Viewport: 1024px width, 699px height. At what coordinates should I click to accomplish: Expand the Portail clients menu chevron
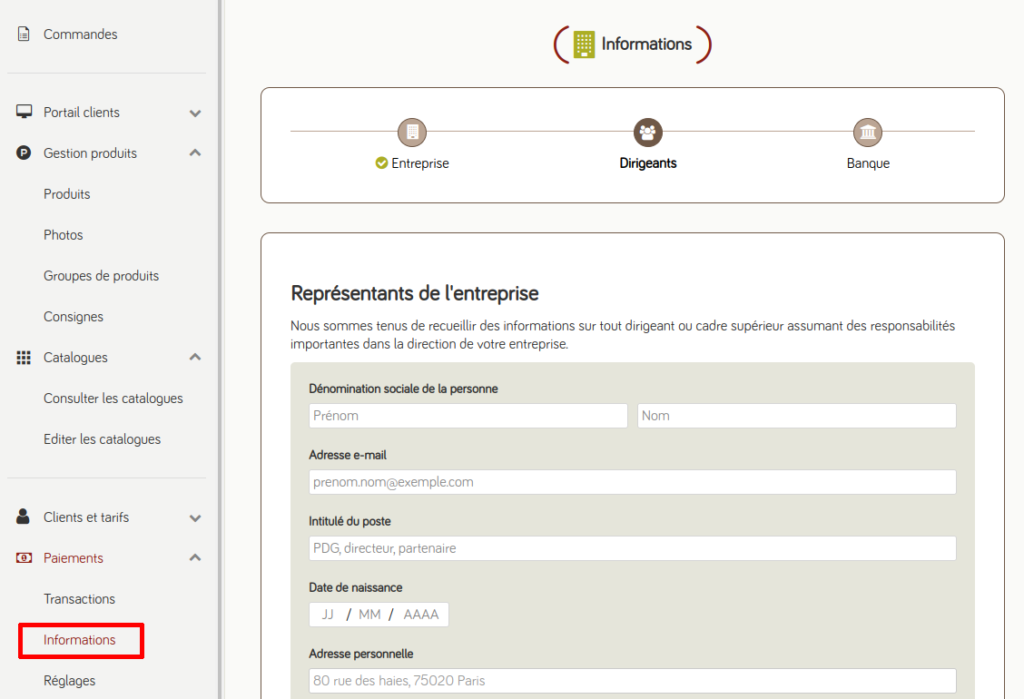(195, 113)
